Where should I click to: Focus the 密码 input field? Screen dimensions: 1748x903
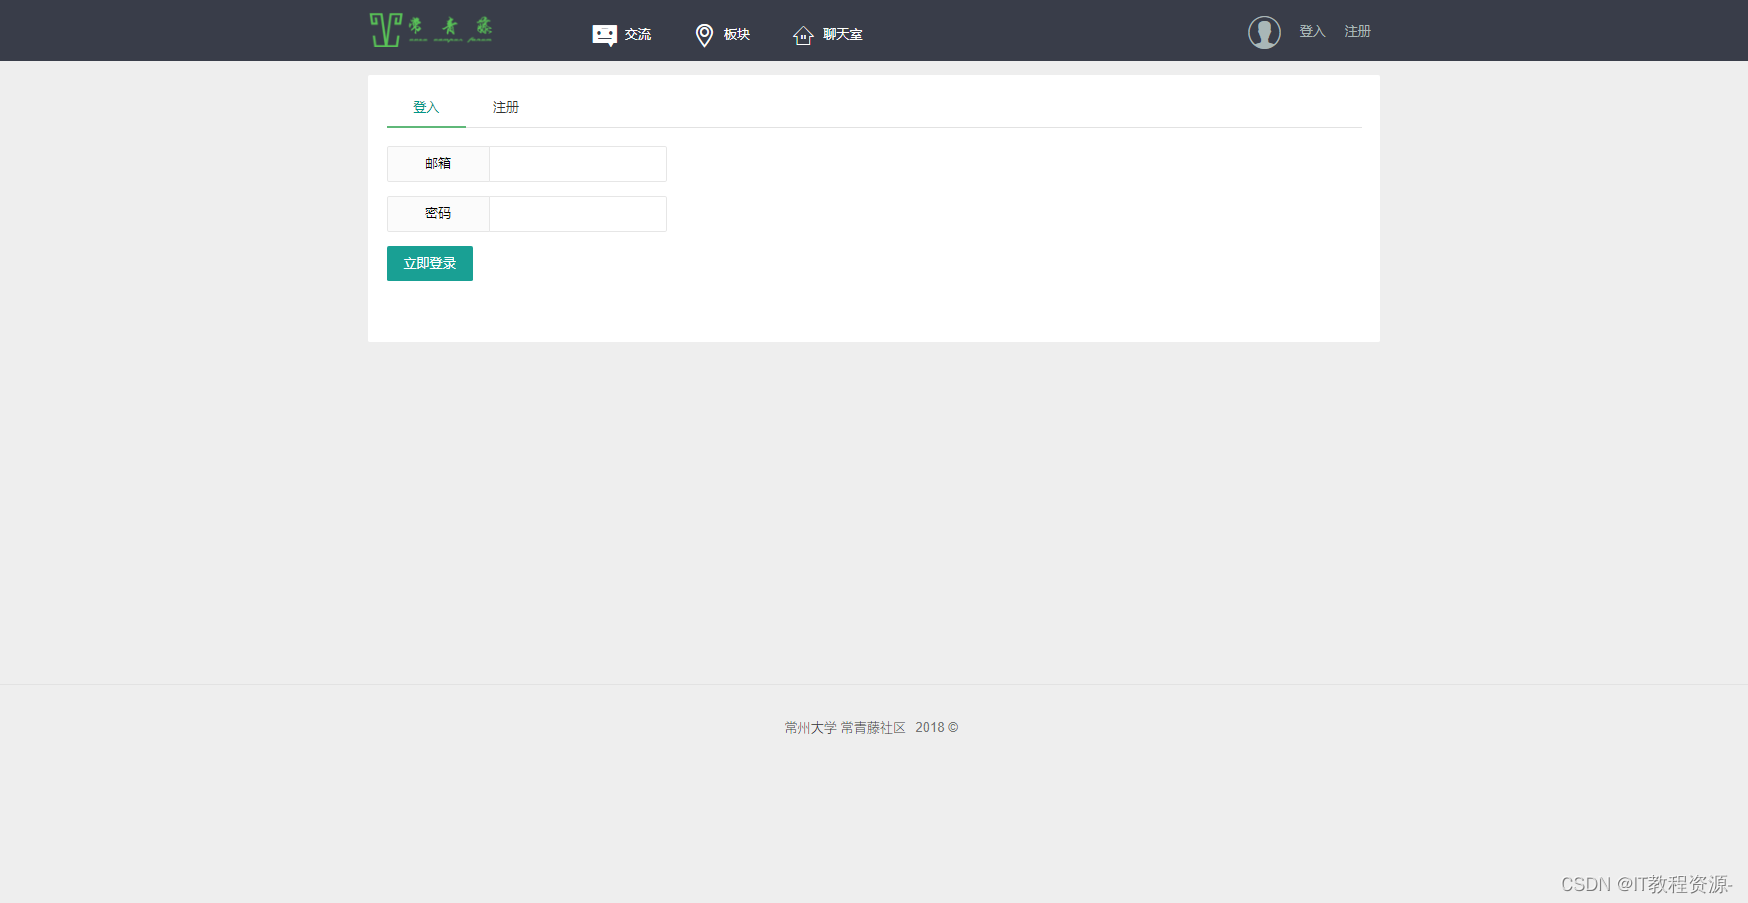[x=578, y=214]
